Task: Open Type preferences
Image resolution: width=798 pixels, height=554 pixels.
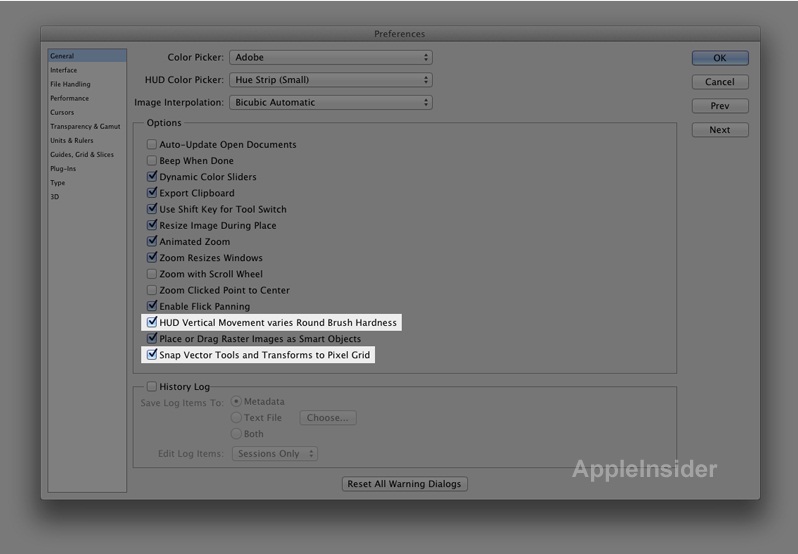Action: 58,183
